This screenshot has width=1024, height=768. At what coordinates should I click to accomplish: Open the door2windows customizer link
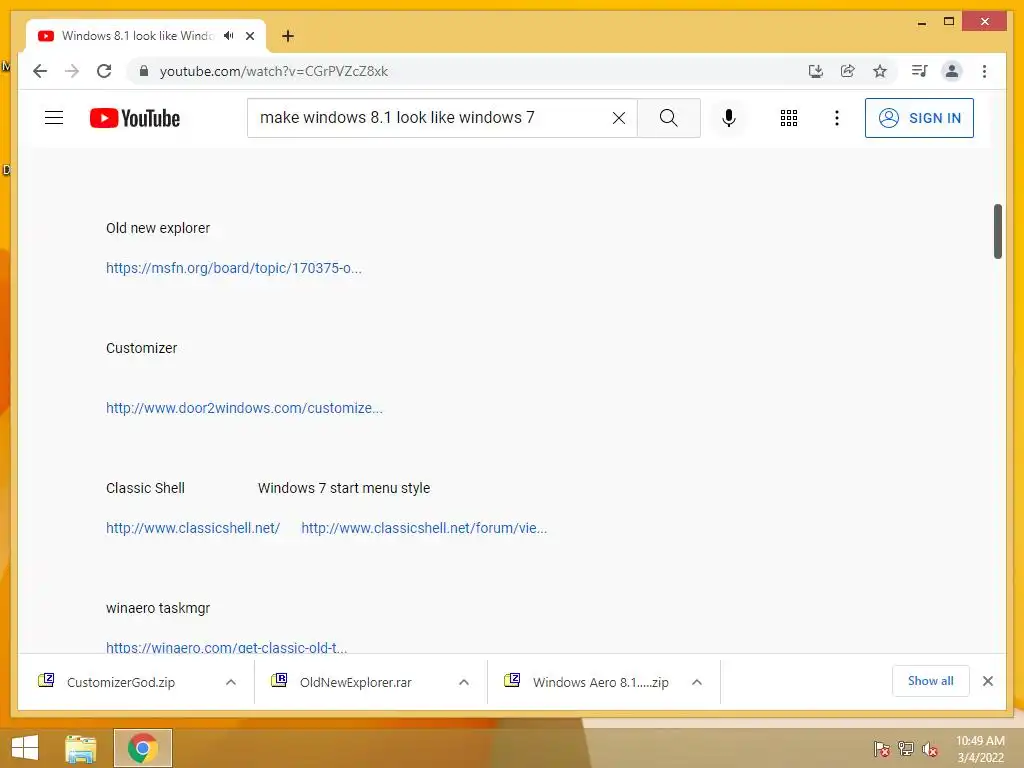(x=244, y=408)
